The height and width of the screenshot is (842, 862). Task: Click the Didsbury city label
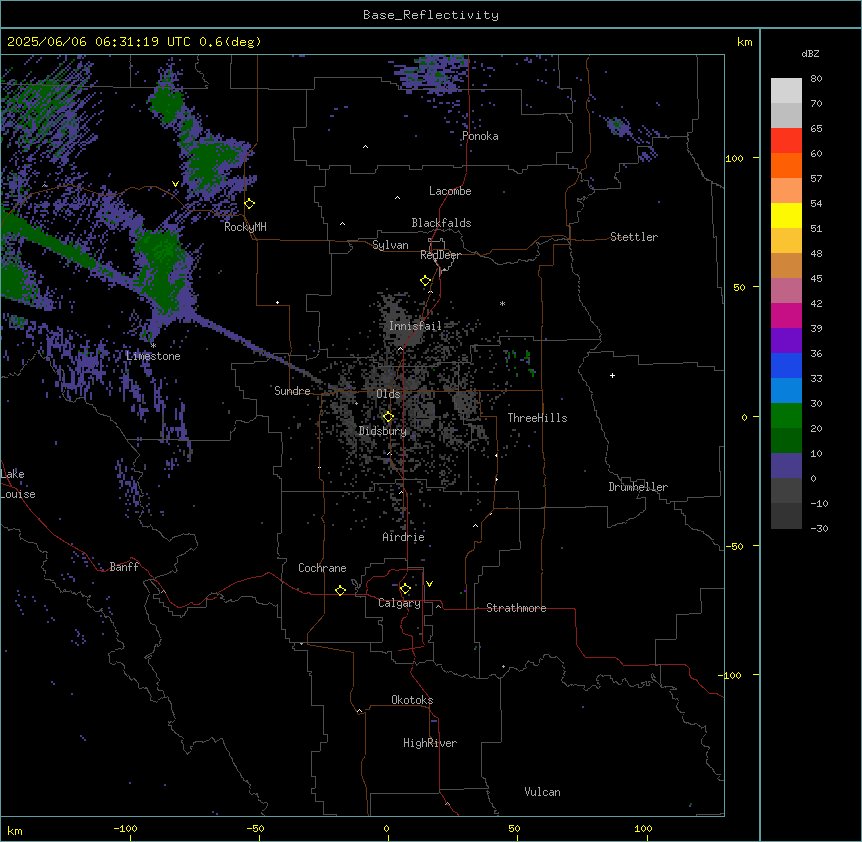click(383, 431)
